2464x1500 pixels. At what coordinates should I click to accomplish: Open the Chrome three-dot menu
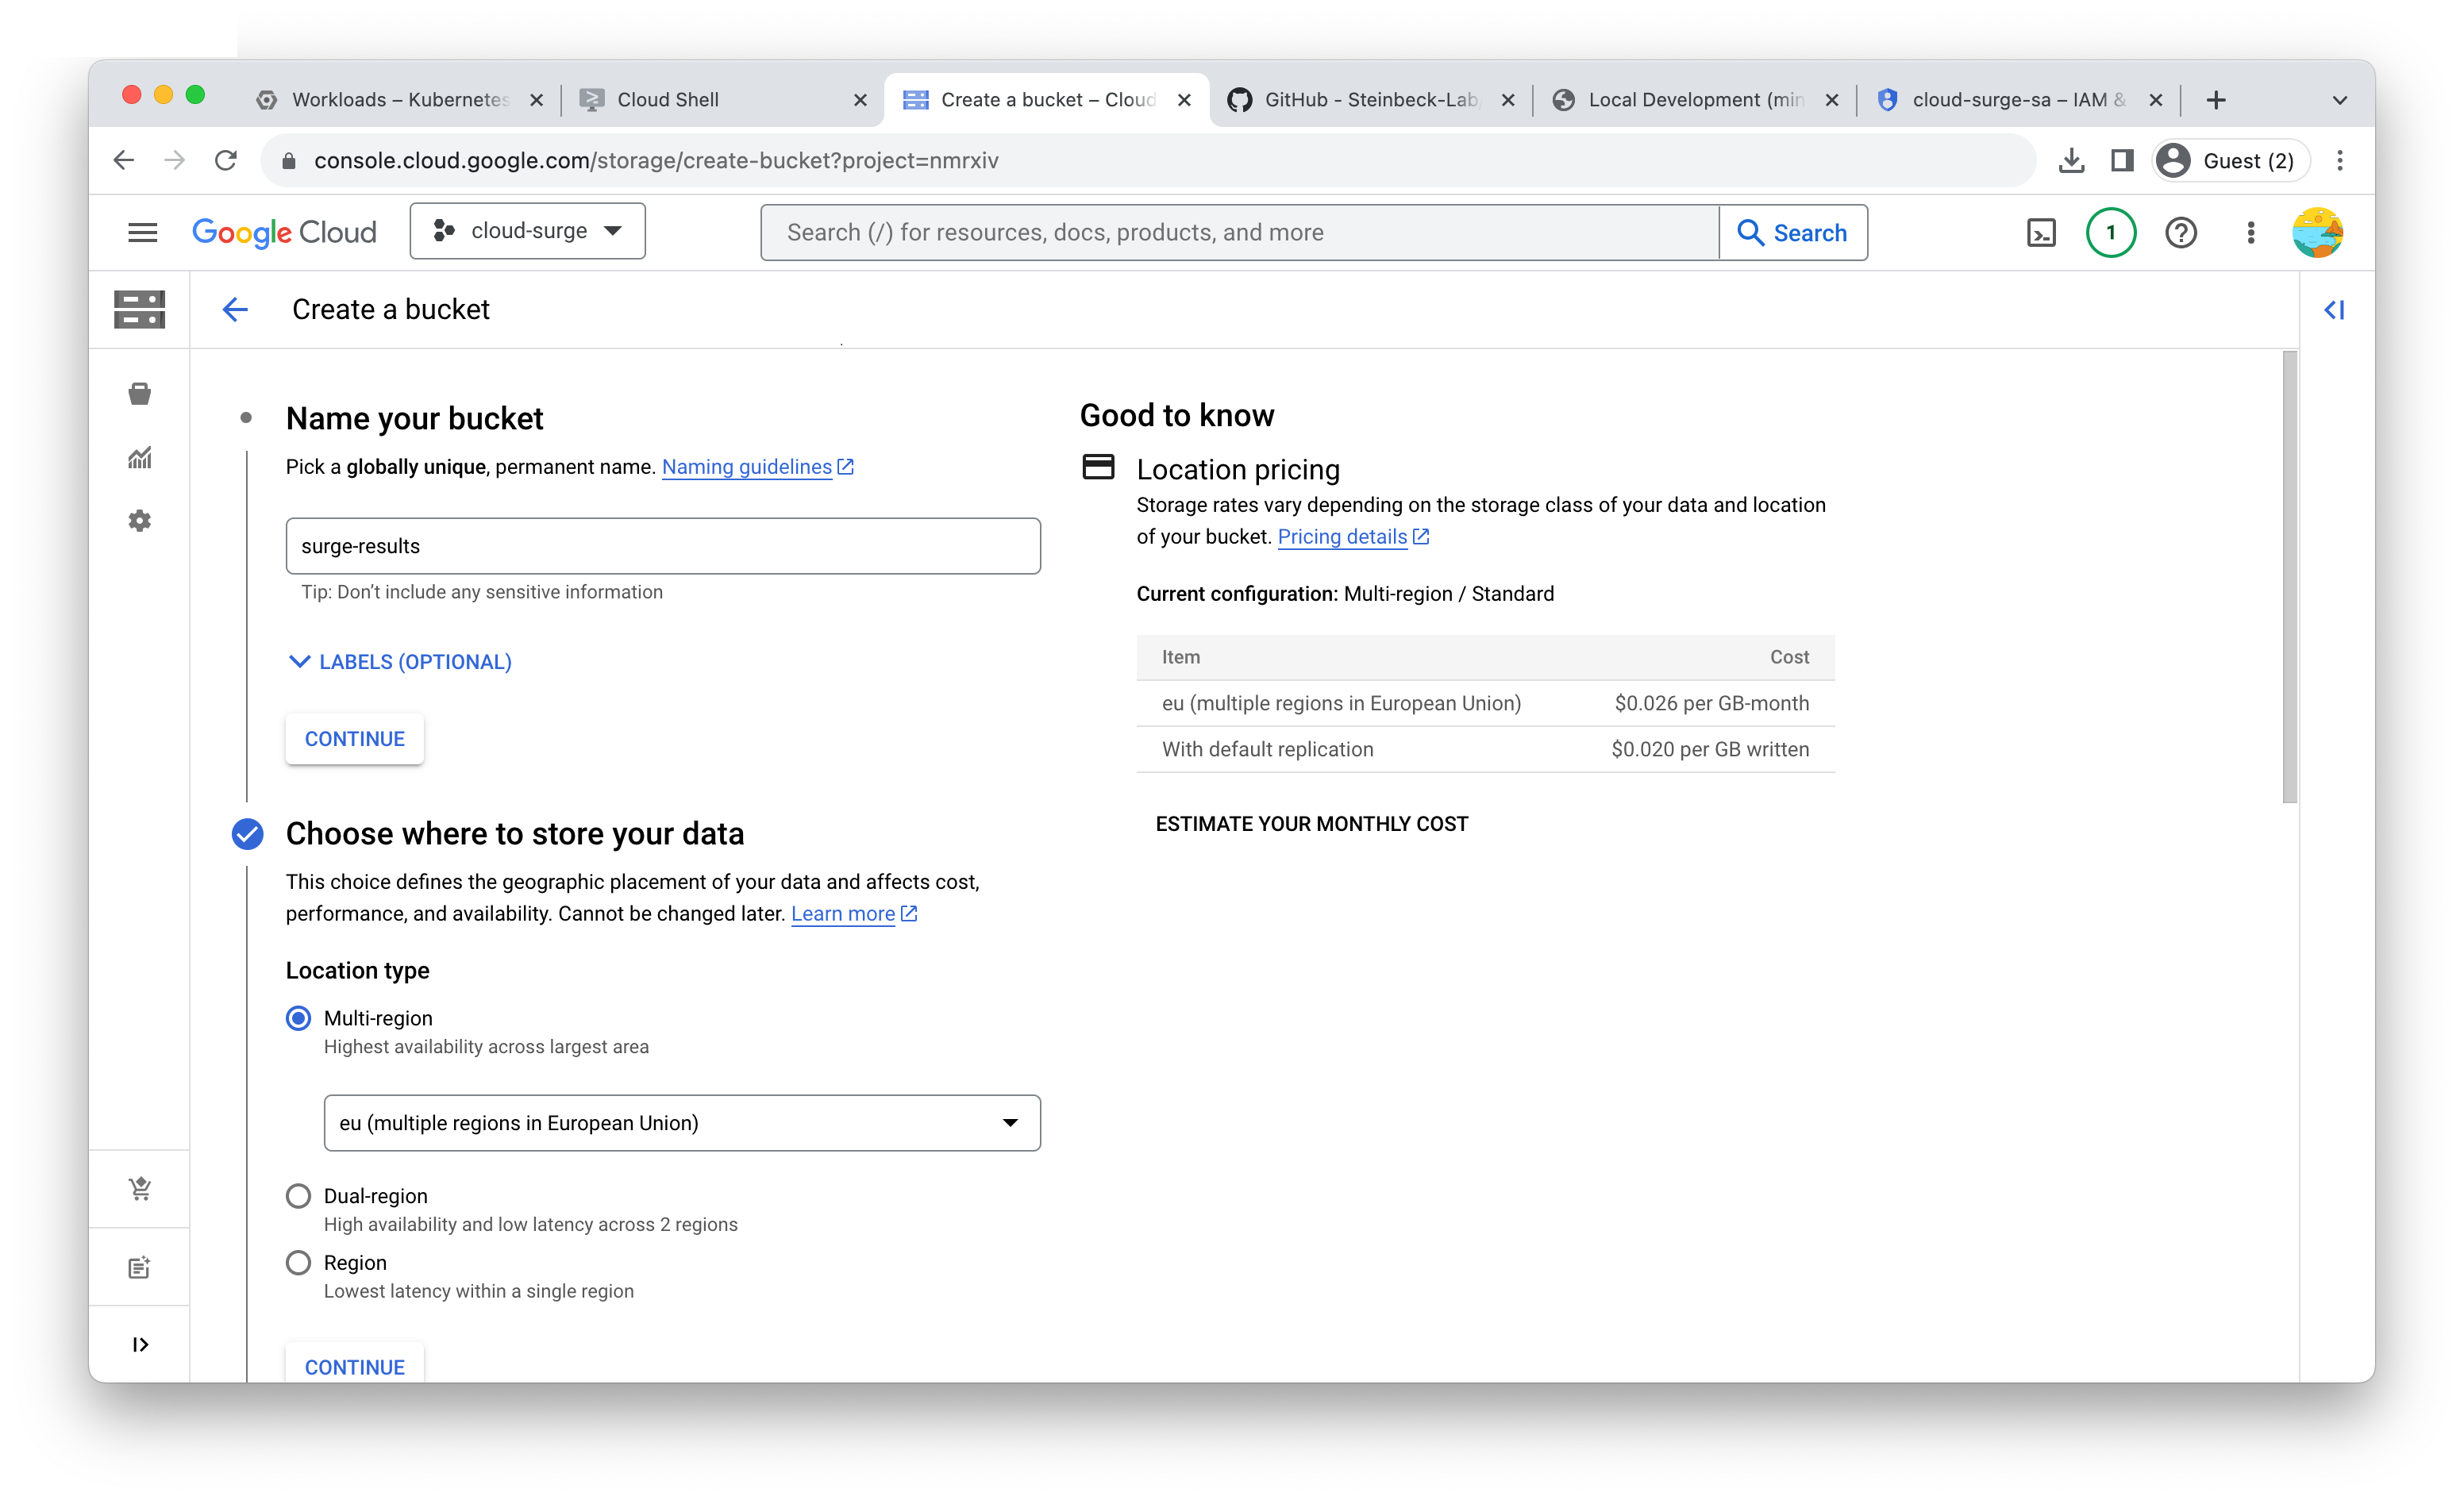coord(2339,161)
